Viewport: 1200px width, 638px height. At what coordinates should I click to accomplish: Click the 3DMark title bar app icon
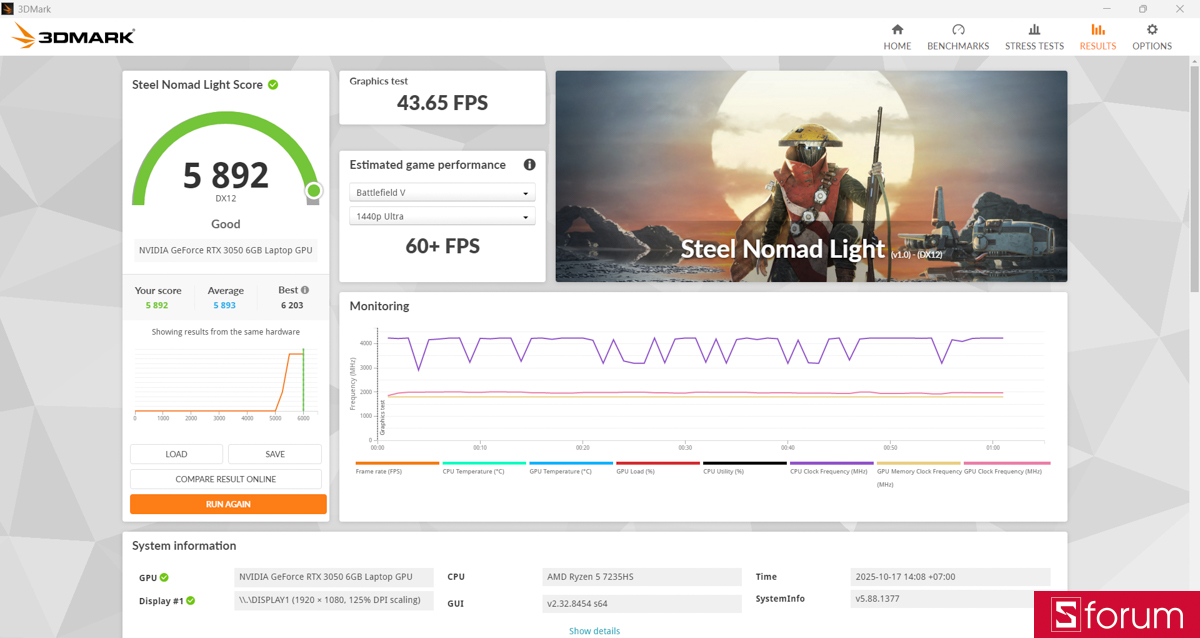[8, 8]
